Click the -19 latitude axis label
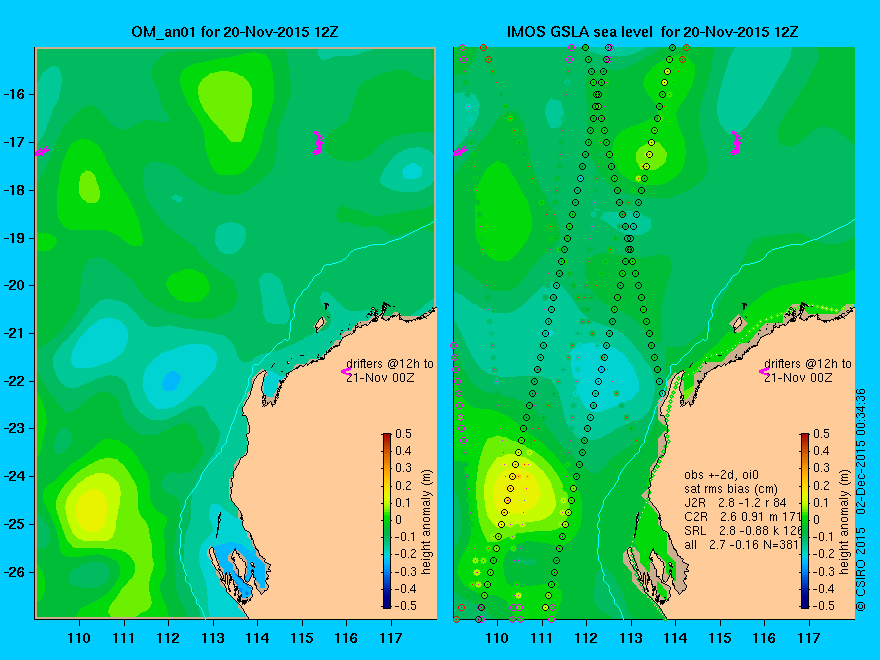 (15, 238)
